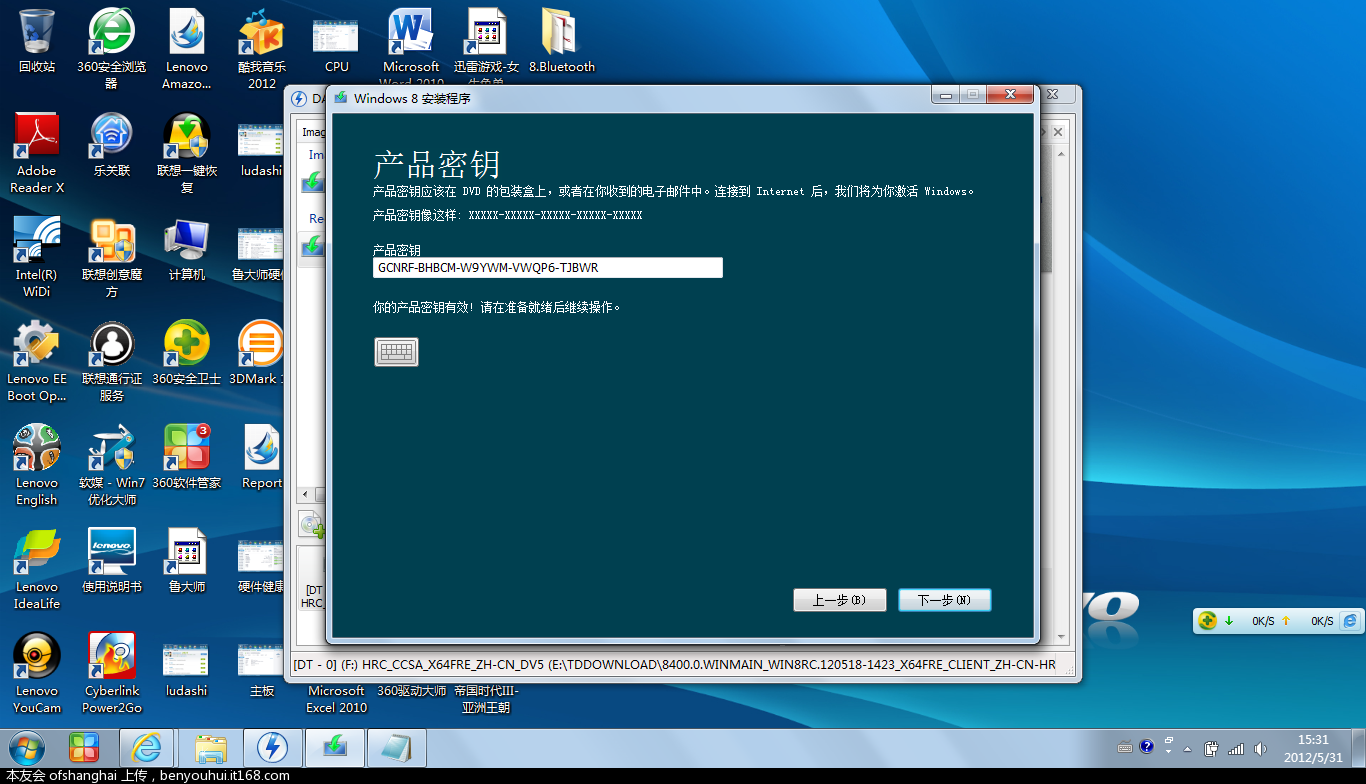The height and width of the screenshot is (784, 1366).
Task: Select 360安全卫士 desktop icon
Action: (187, 354)
